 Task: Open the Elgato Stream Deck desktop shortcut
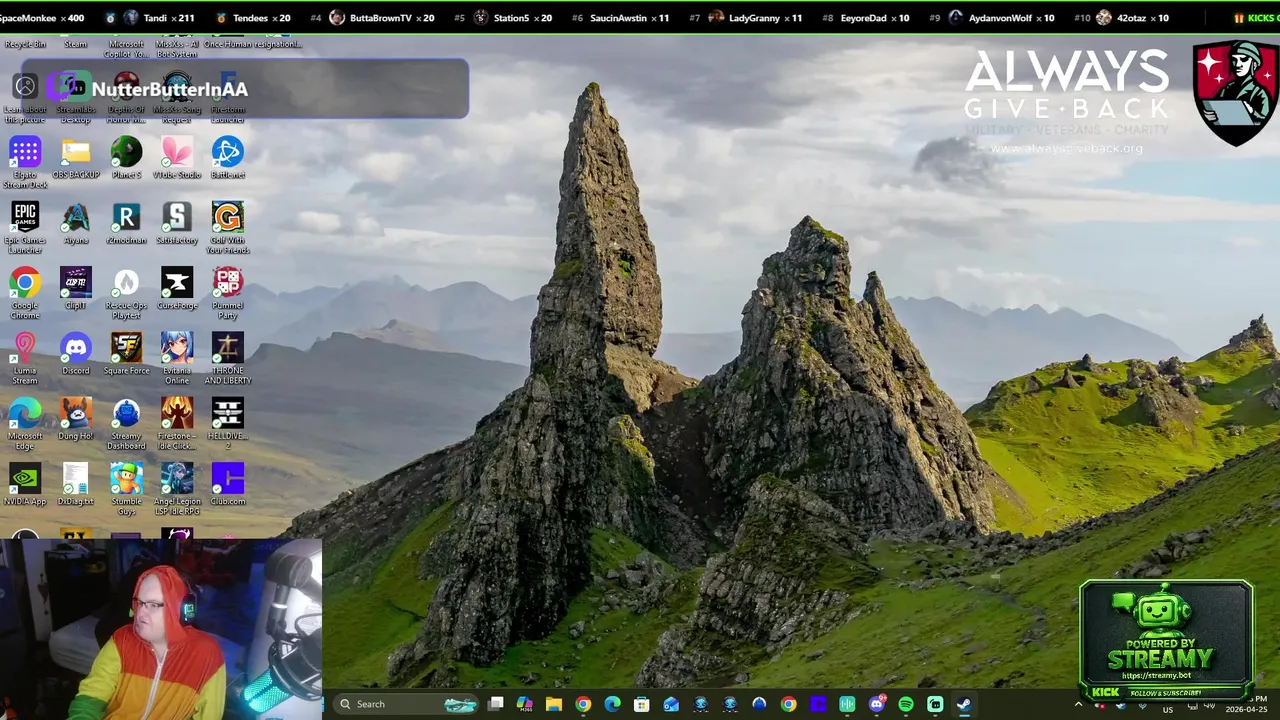25,162
